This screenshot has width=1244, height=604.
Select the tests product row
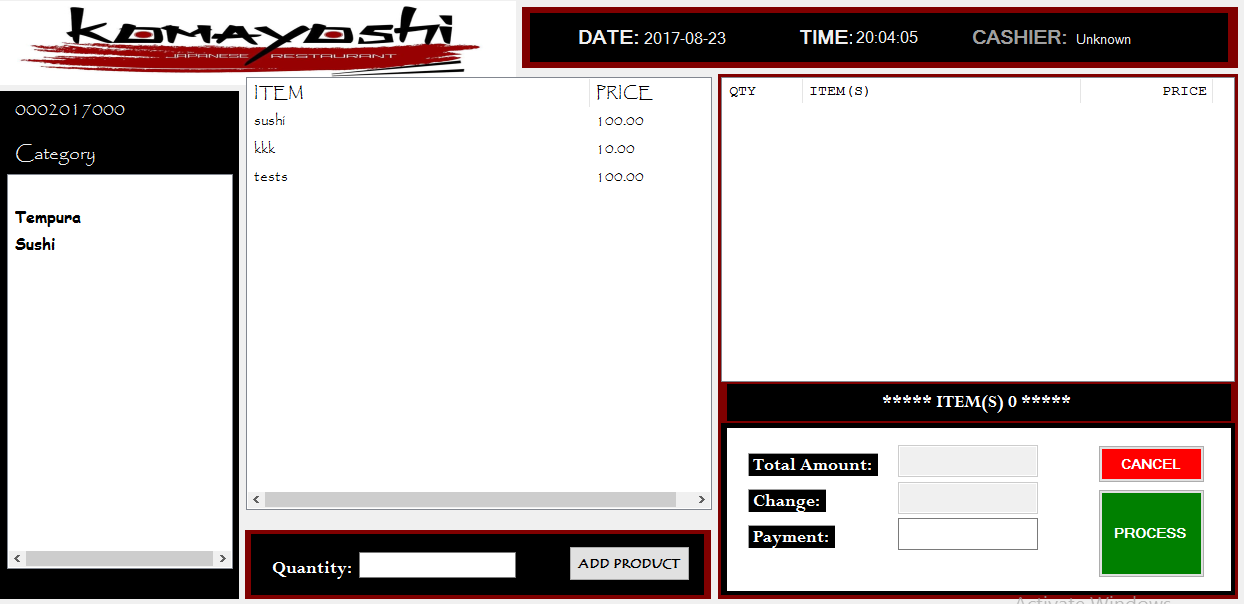271,177
